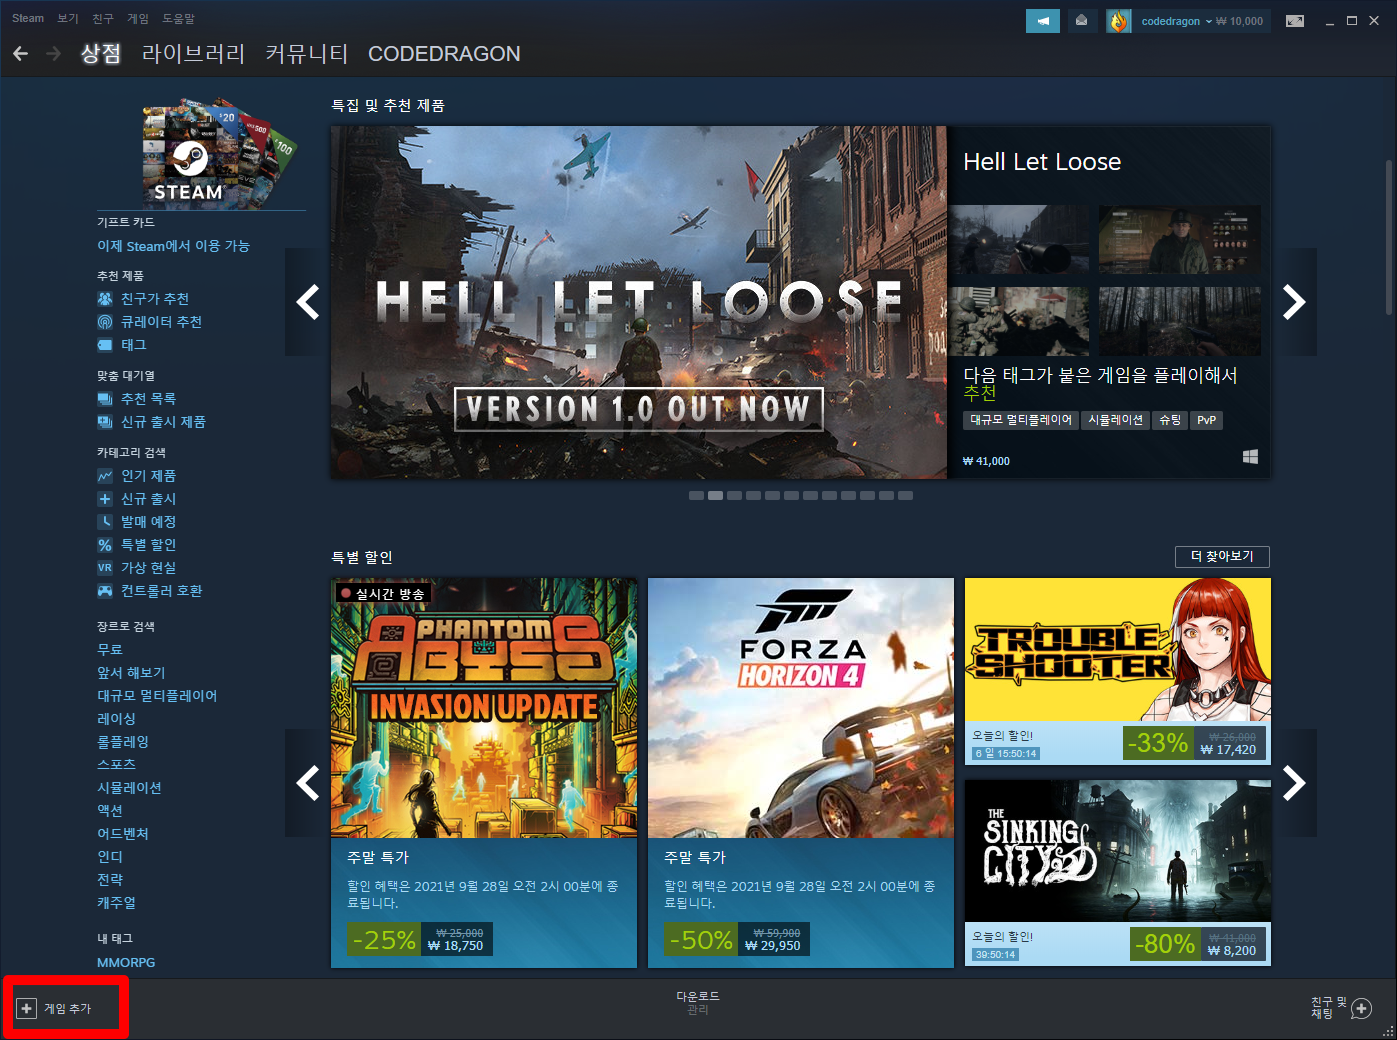Viewport: 1397px width, 1040px height.
Task: Switch to Big Picture mode icon
Action: click(1295, 21)
